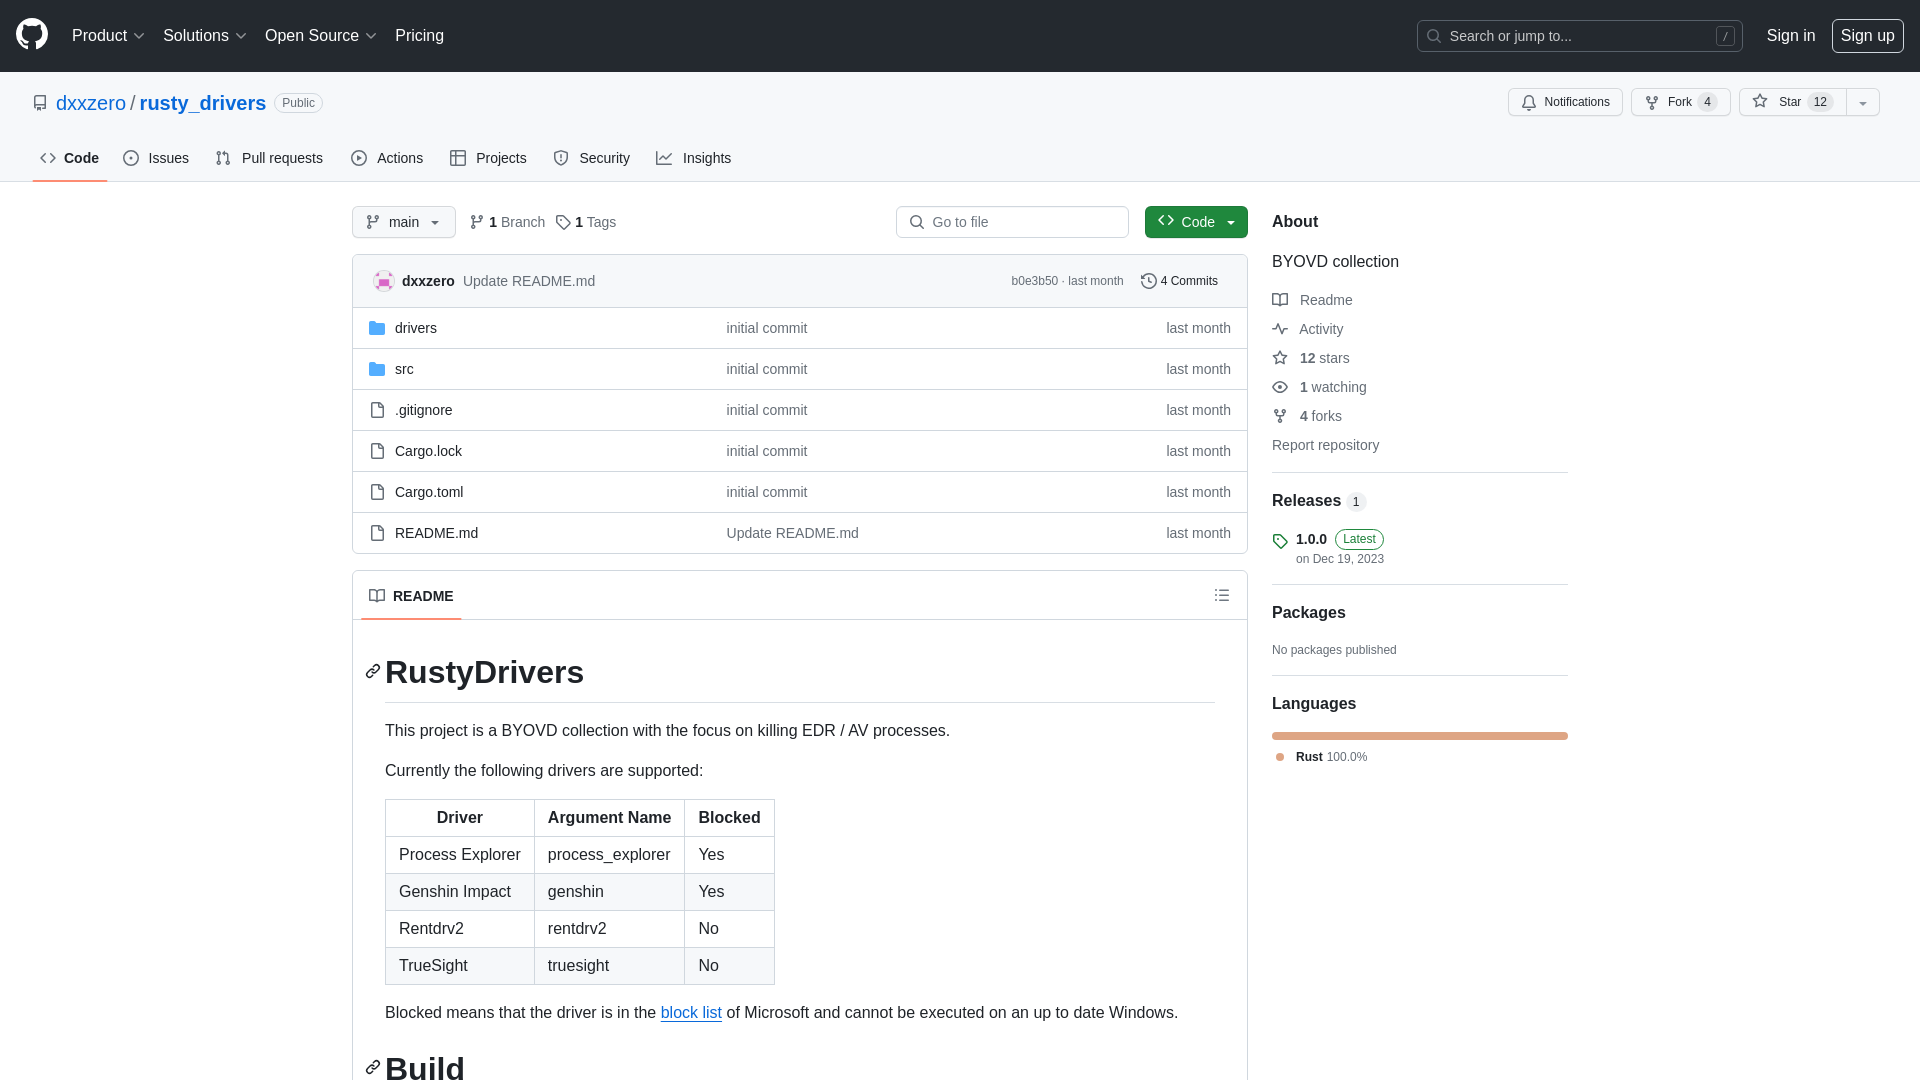Click the search magnifier icon in header

pos(1434,36)
